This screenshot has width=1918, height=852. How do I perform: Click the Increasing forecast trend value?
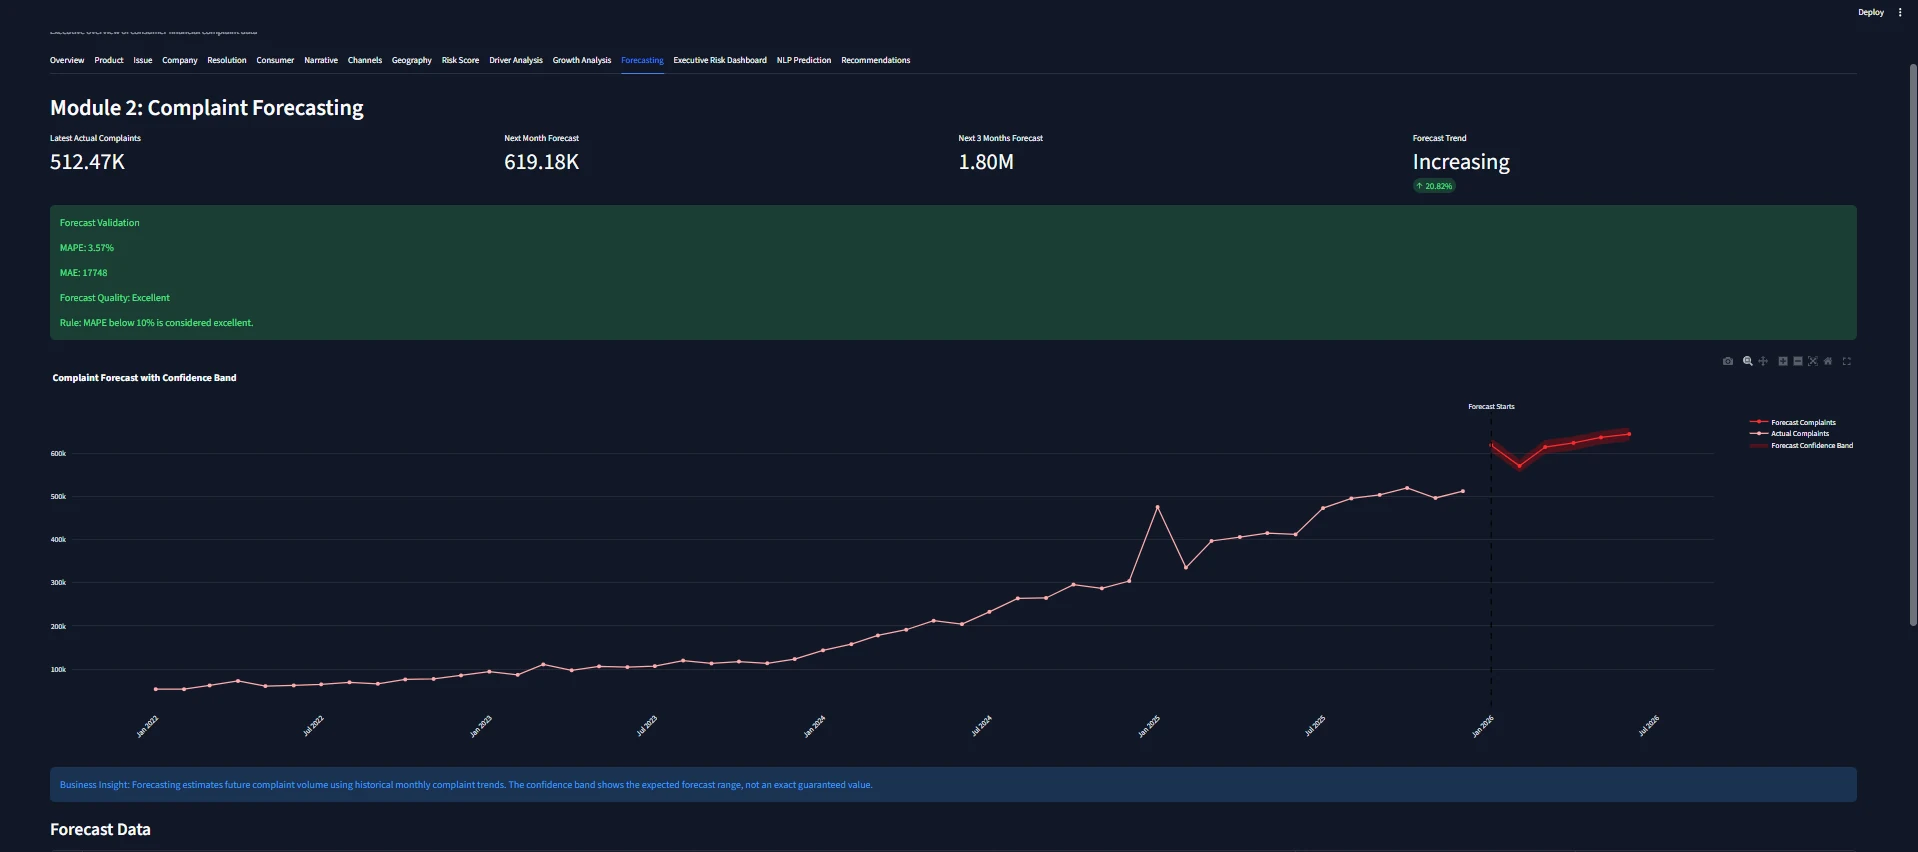pyautogui.click(x=1461, y=162)
